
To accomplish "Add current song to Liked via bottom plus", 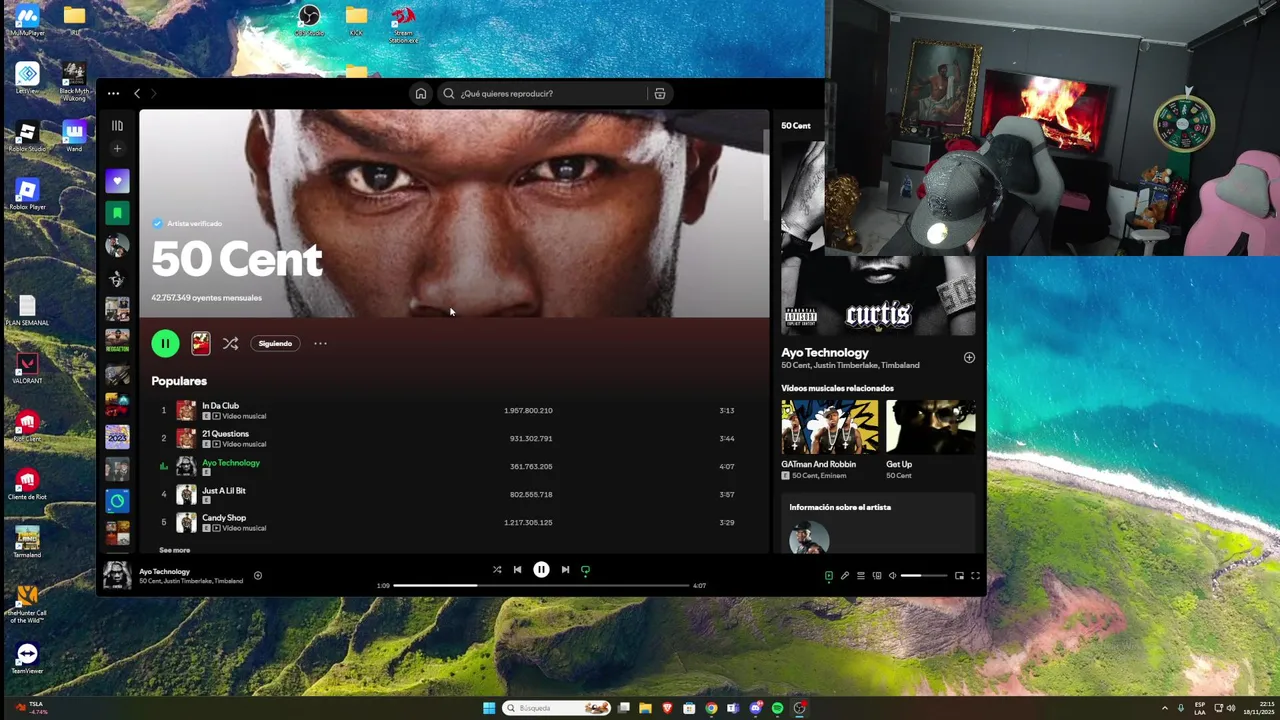I will 258,575.
